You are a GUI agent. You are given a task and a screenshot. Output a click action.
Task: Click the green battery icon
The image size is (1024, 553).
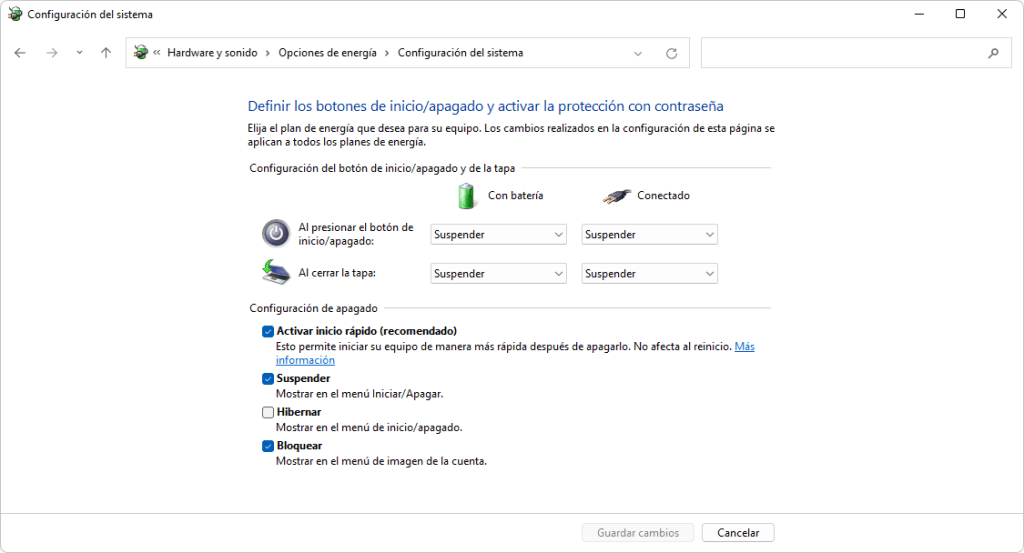[466, 196]
